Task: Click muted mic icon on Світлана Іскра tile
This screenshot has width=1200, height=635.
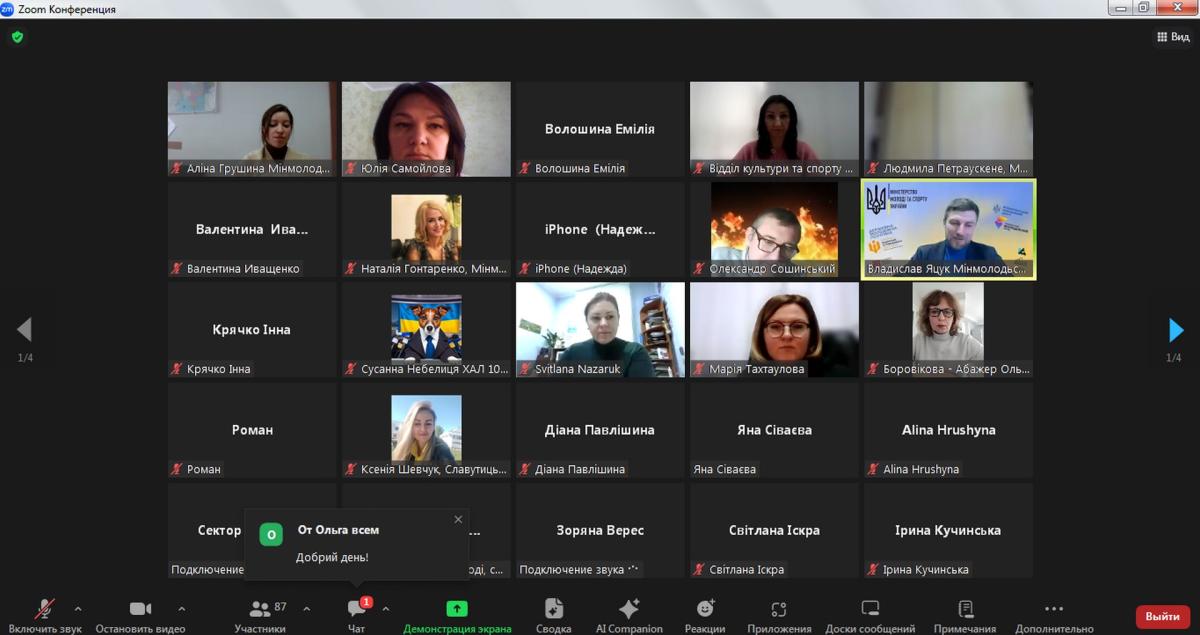Action: [x=699, y=569]
